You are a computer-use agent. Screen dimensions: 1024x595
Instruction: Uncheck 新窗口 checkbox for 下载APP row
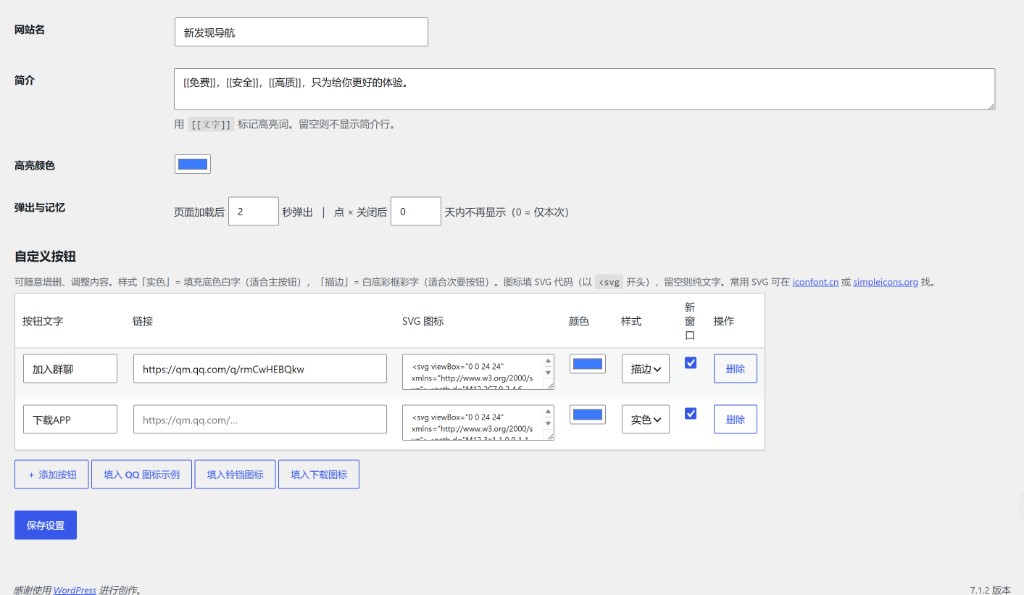coord(690,413)
